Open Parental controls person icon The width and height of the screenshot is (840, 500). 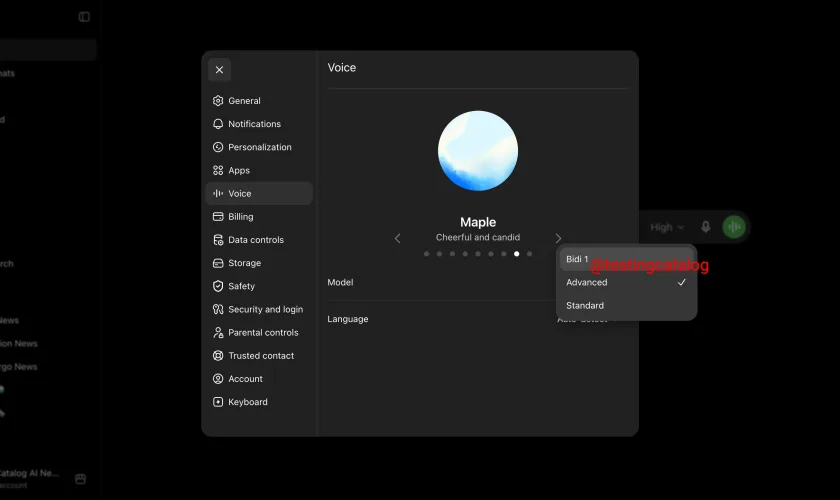click(x=218, y=332)
